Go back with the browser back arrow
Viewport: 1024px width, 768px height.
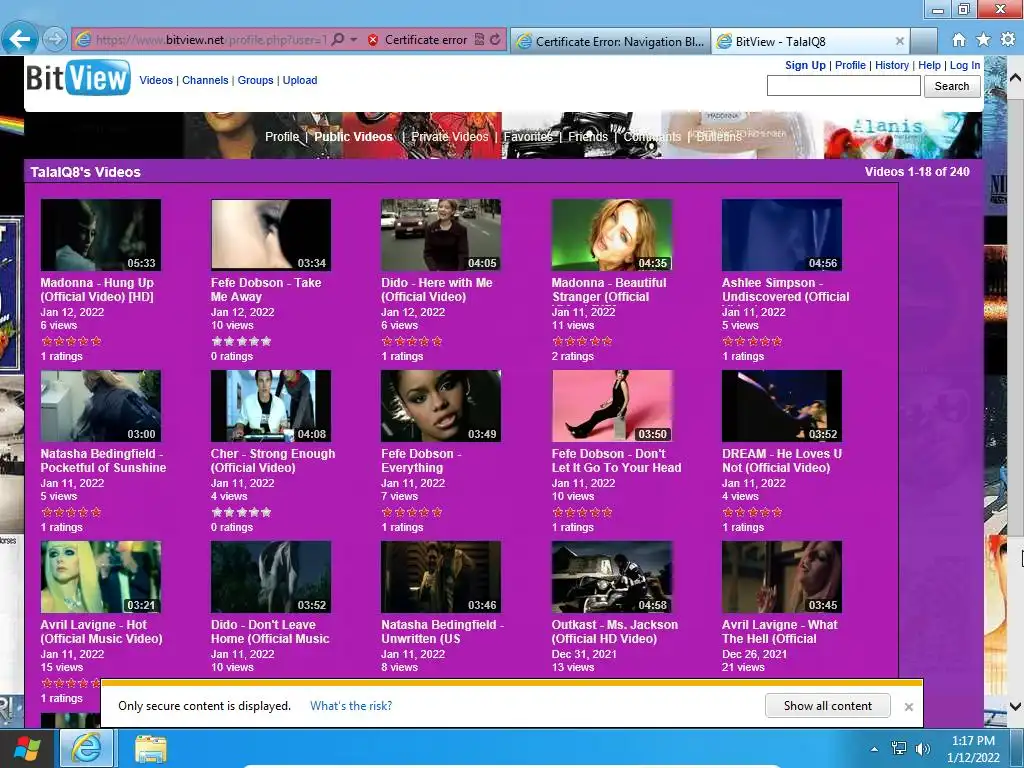tap(20, 39)
